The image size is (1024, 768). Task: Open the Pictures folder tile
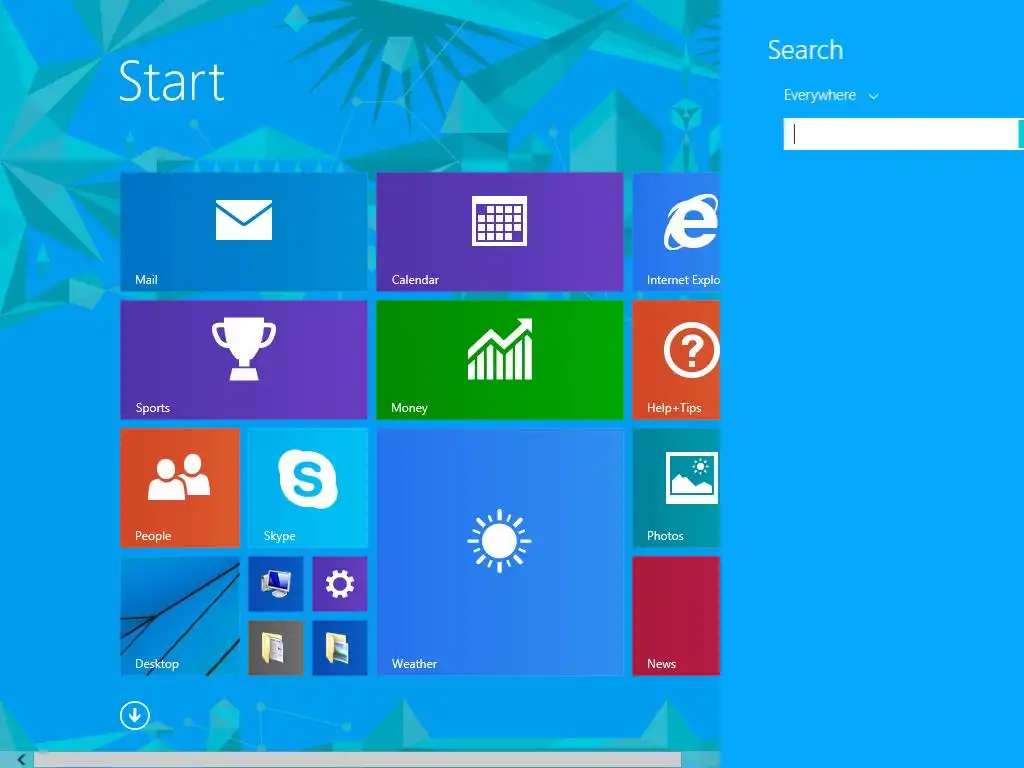coord(340,648)
